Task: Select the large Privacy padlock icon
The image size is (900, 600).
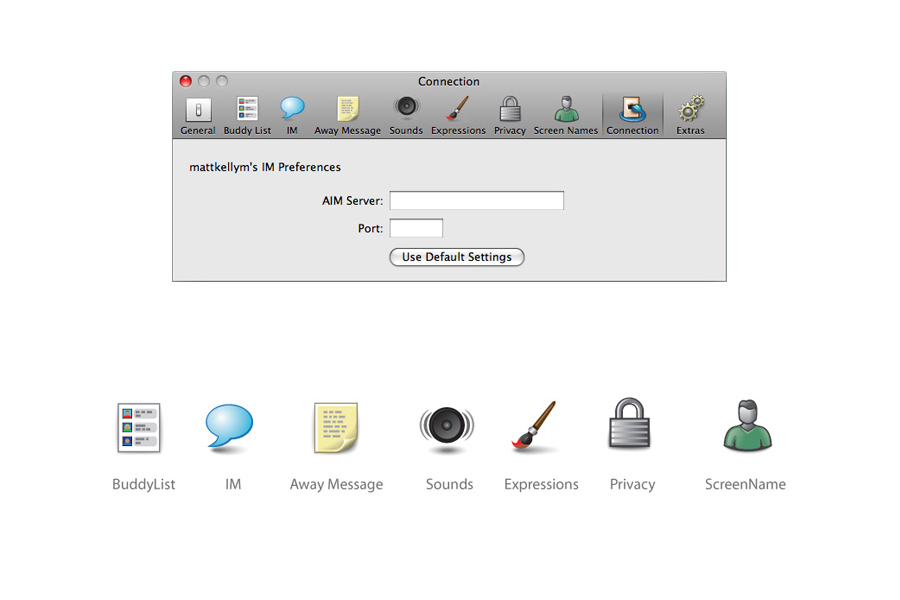Action: pos(631,425)
